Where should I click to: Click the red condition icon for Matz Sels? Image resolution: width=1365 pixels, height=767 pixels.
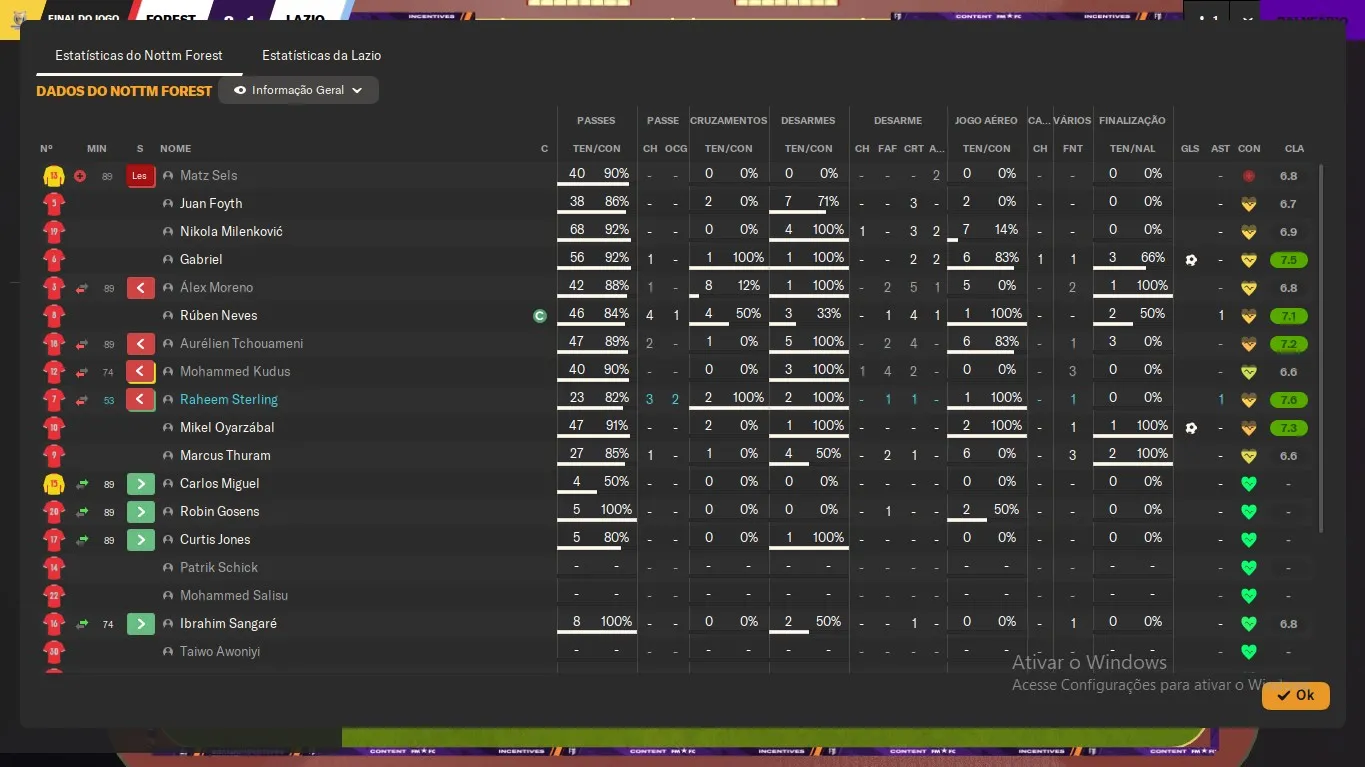coord(1248,176)
